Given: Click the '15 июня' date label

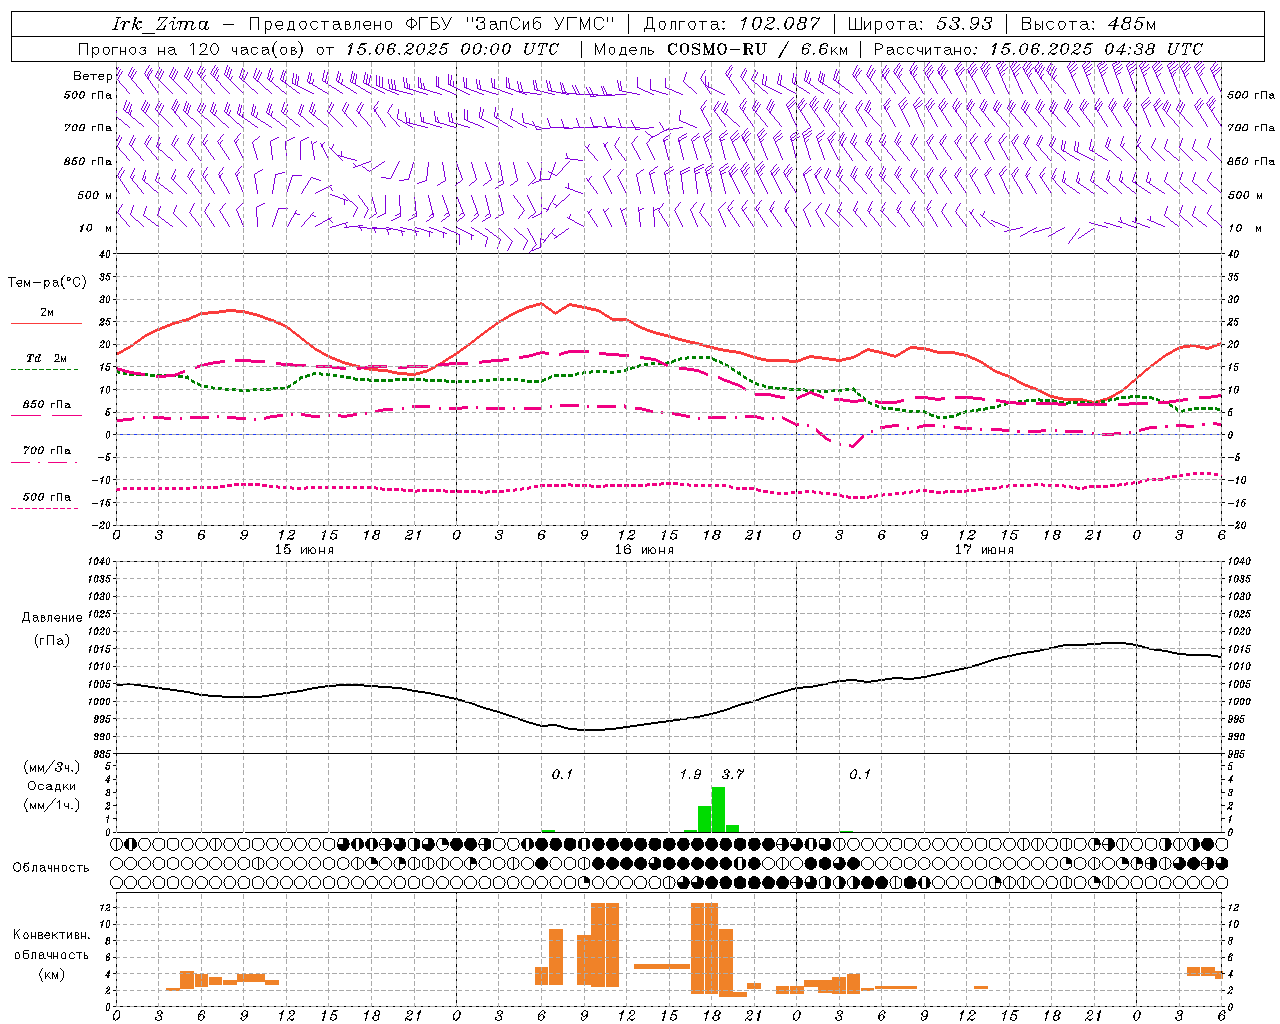Looking at the screenshot, I should pos(304,550).
